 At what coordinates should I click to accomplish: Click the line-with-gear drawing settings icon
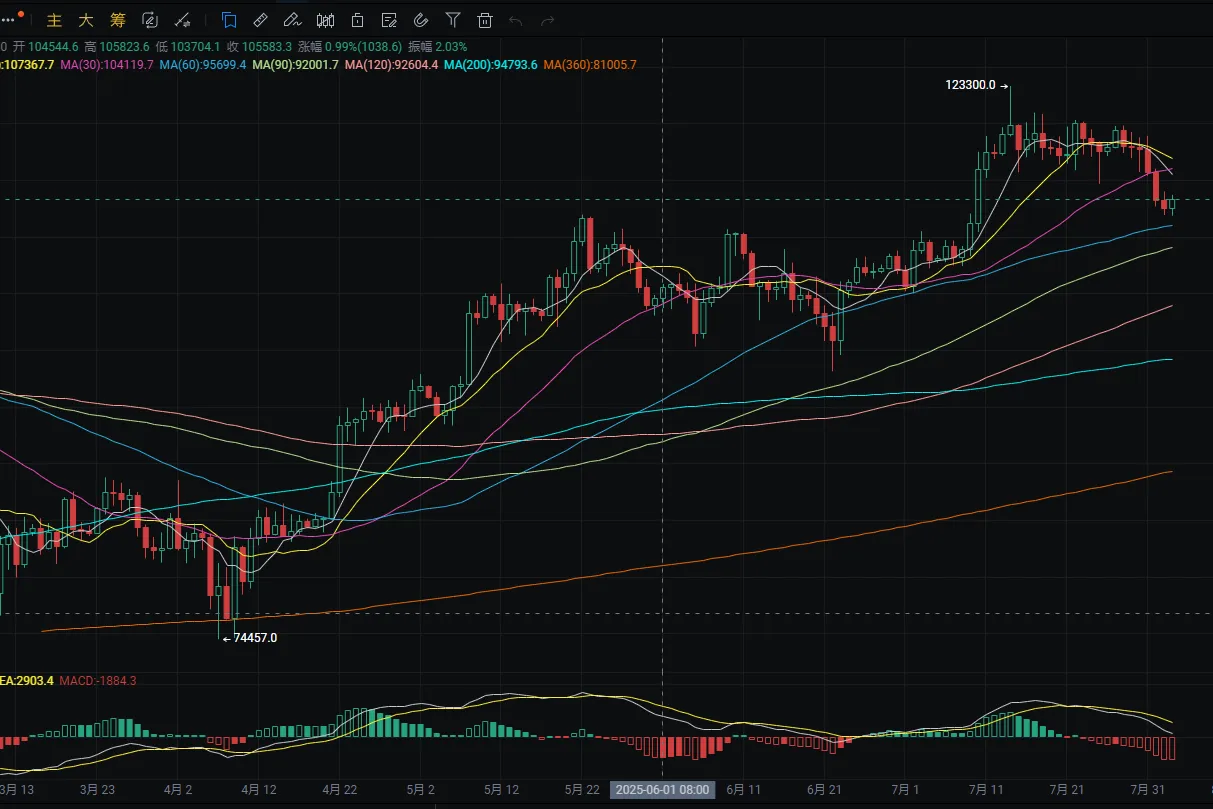coord(183,20)
